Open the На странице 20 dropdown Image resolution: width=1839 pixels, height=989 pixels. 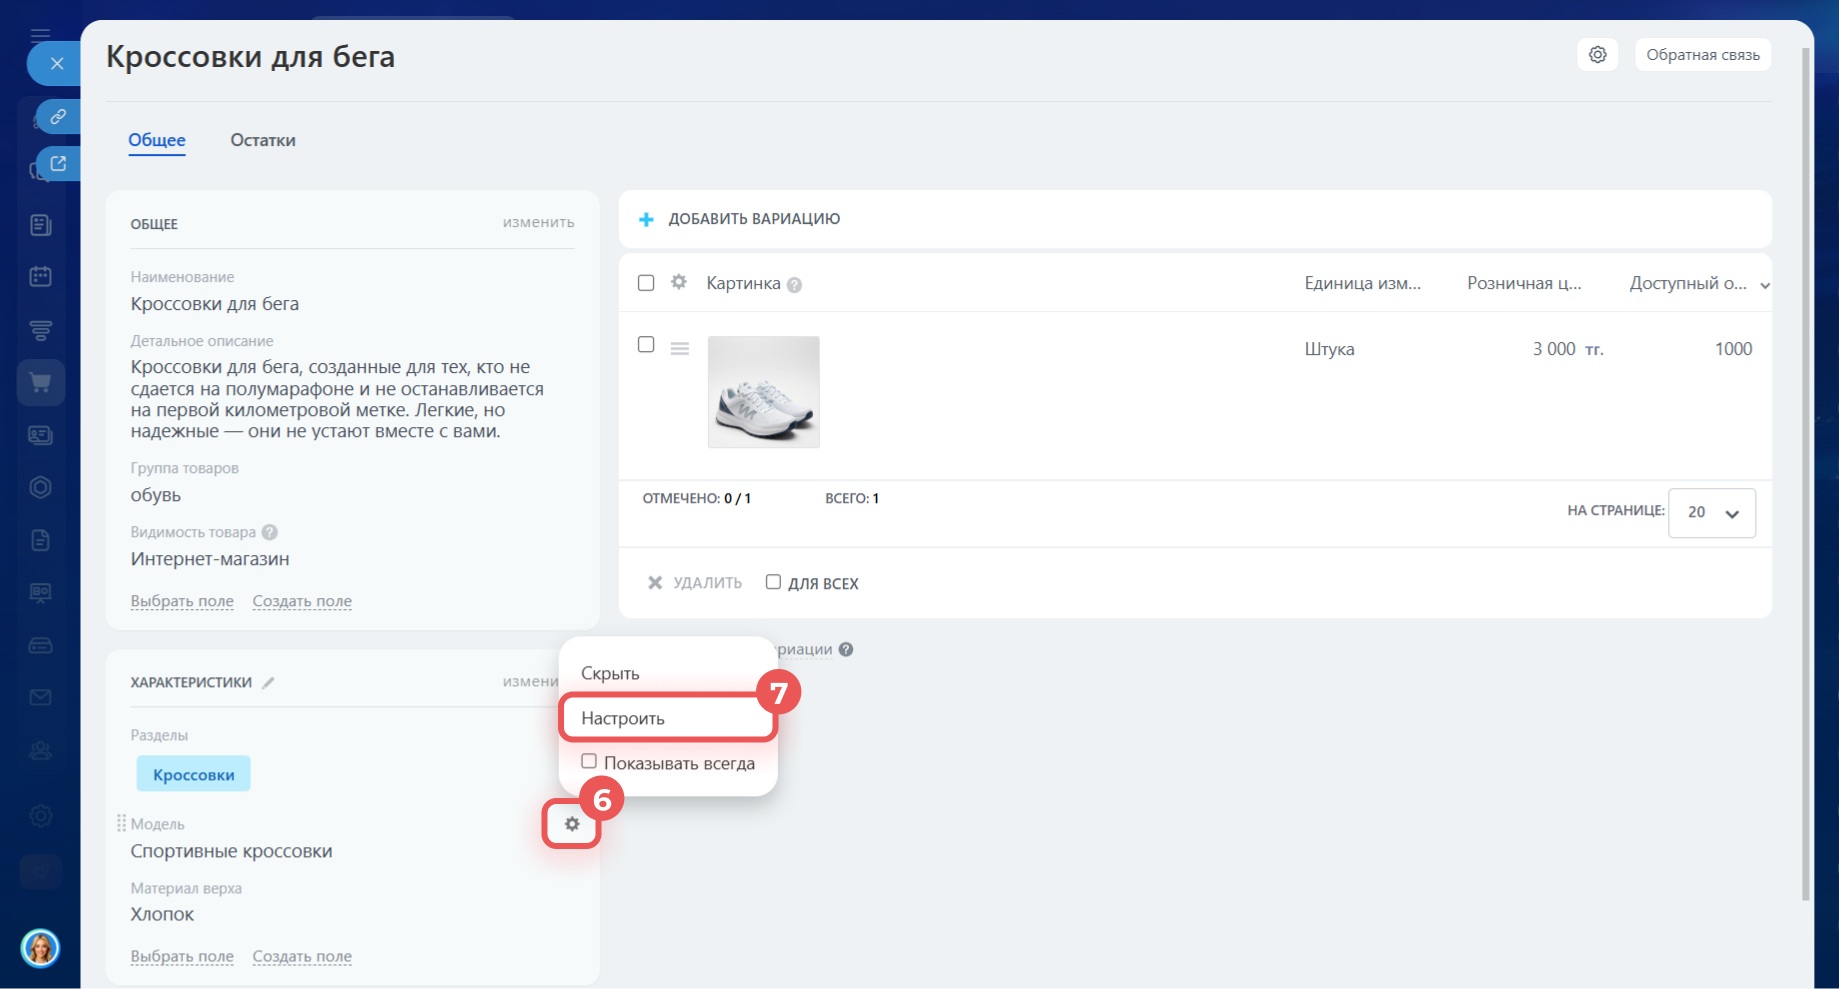1711,512
